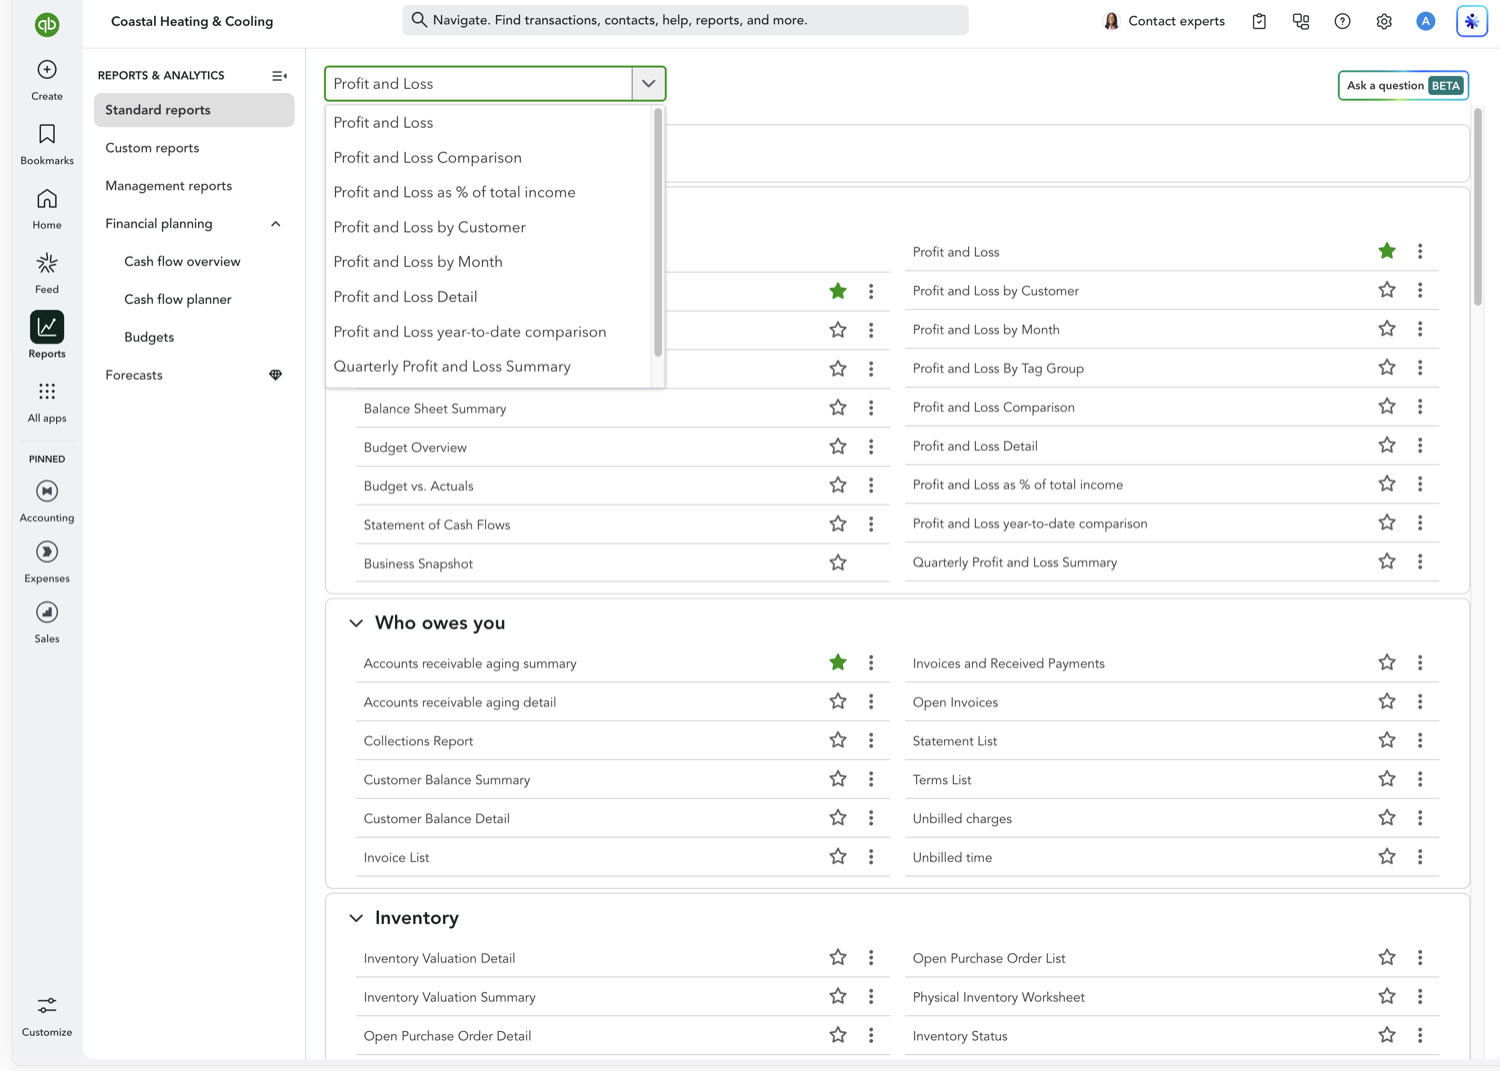Choose Profit and Loss Comparison from dropdown list
The width and height of the screenshot is (1500, 1071).
coord(428,158)
